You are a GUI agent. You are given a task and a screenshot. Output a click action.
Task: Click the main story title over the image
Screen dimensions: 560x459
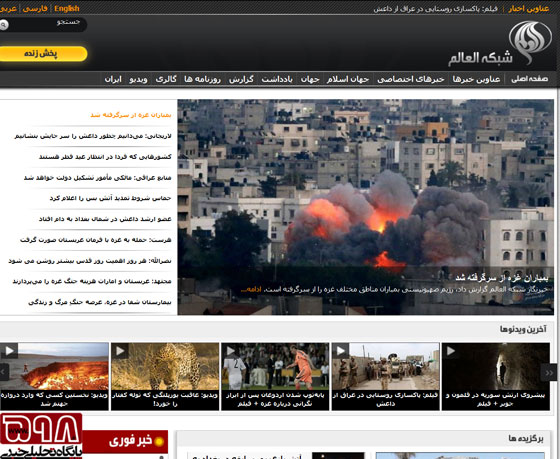pyautogui.click(x=501, y=278)
